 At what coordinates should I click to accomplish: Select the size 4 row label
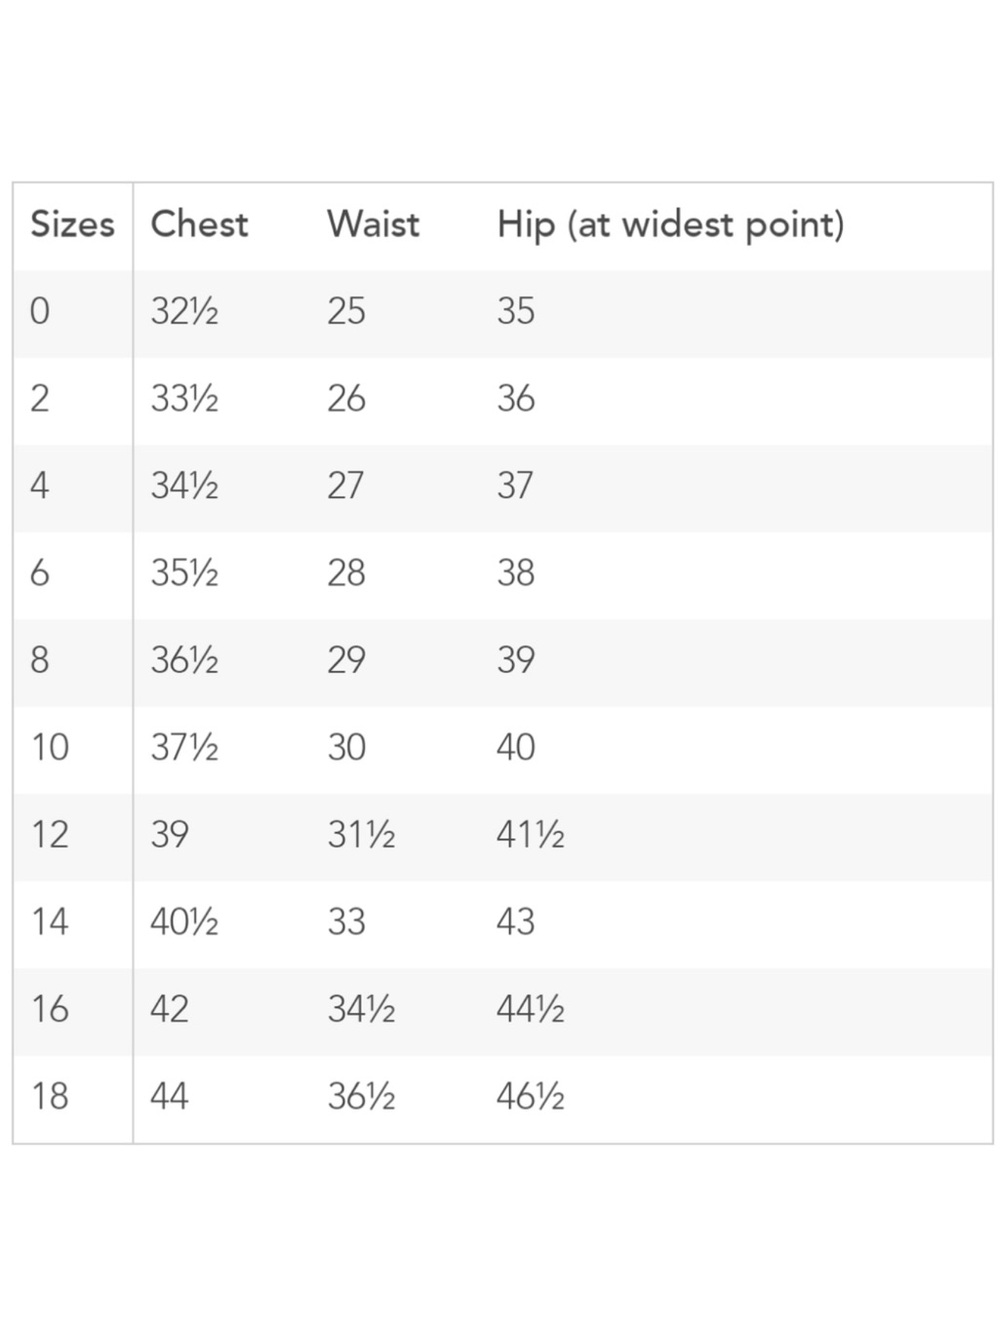pos(40,485)
